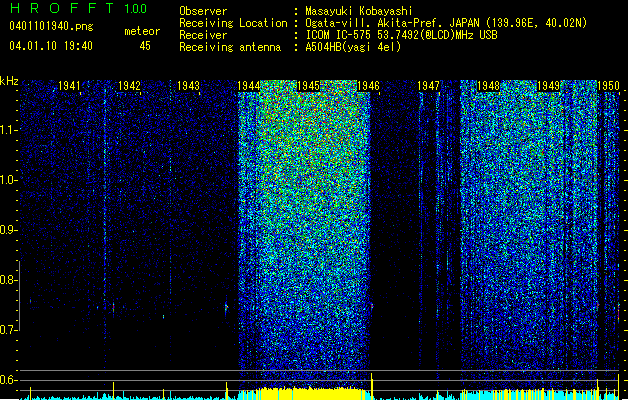Click the 0.8 kHz axis tick label

click(x=8, y=280)
